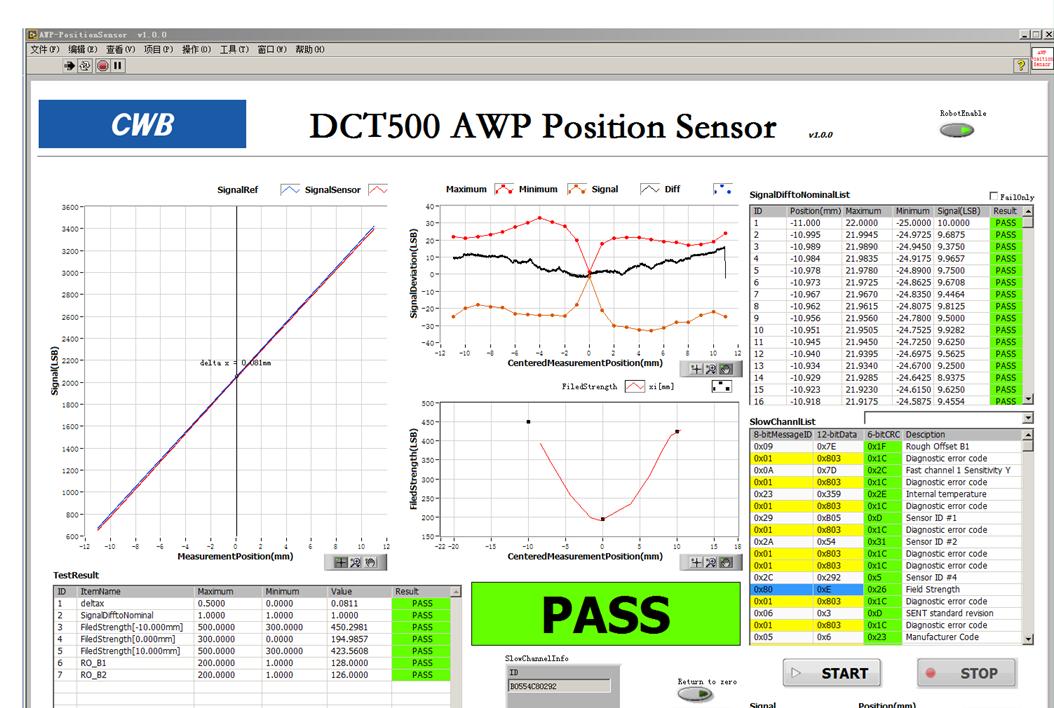Open the 项目(P) menu
The height and width of the screenshot is (708, 1054).
tap(159, 50)
